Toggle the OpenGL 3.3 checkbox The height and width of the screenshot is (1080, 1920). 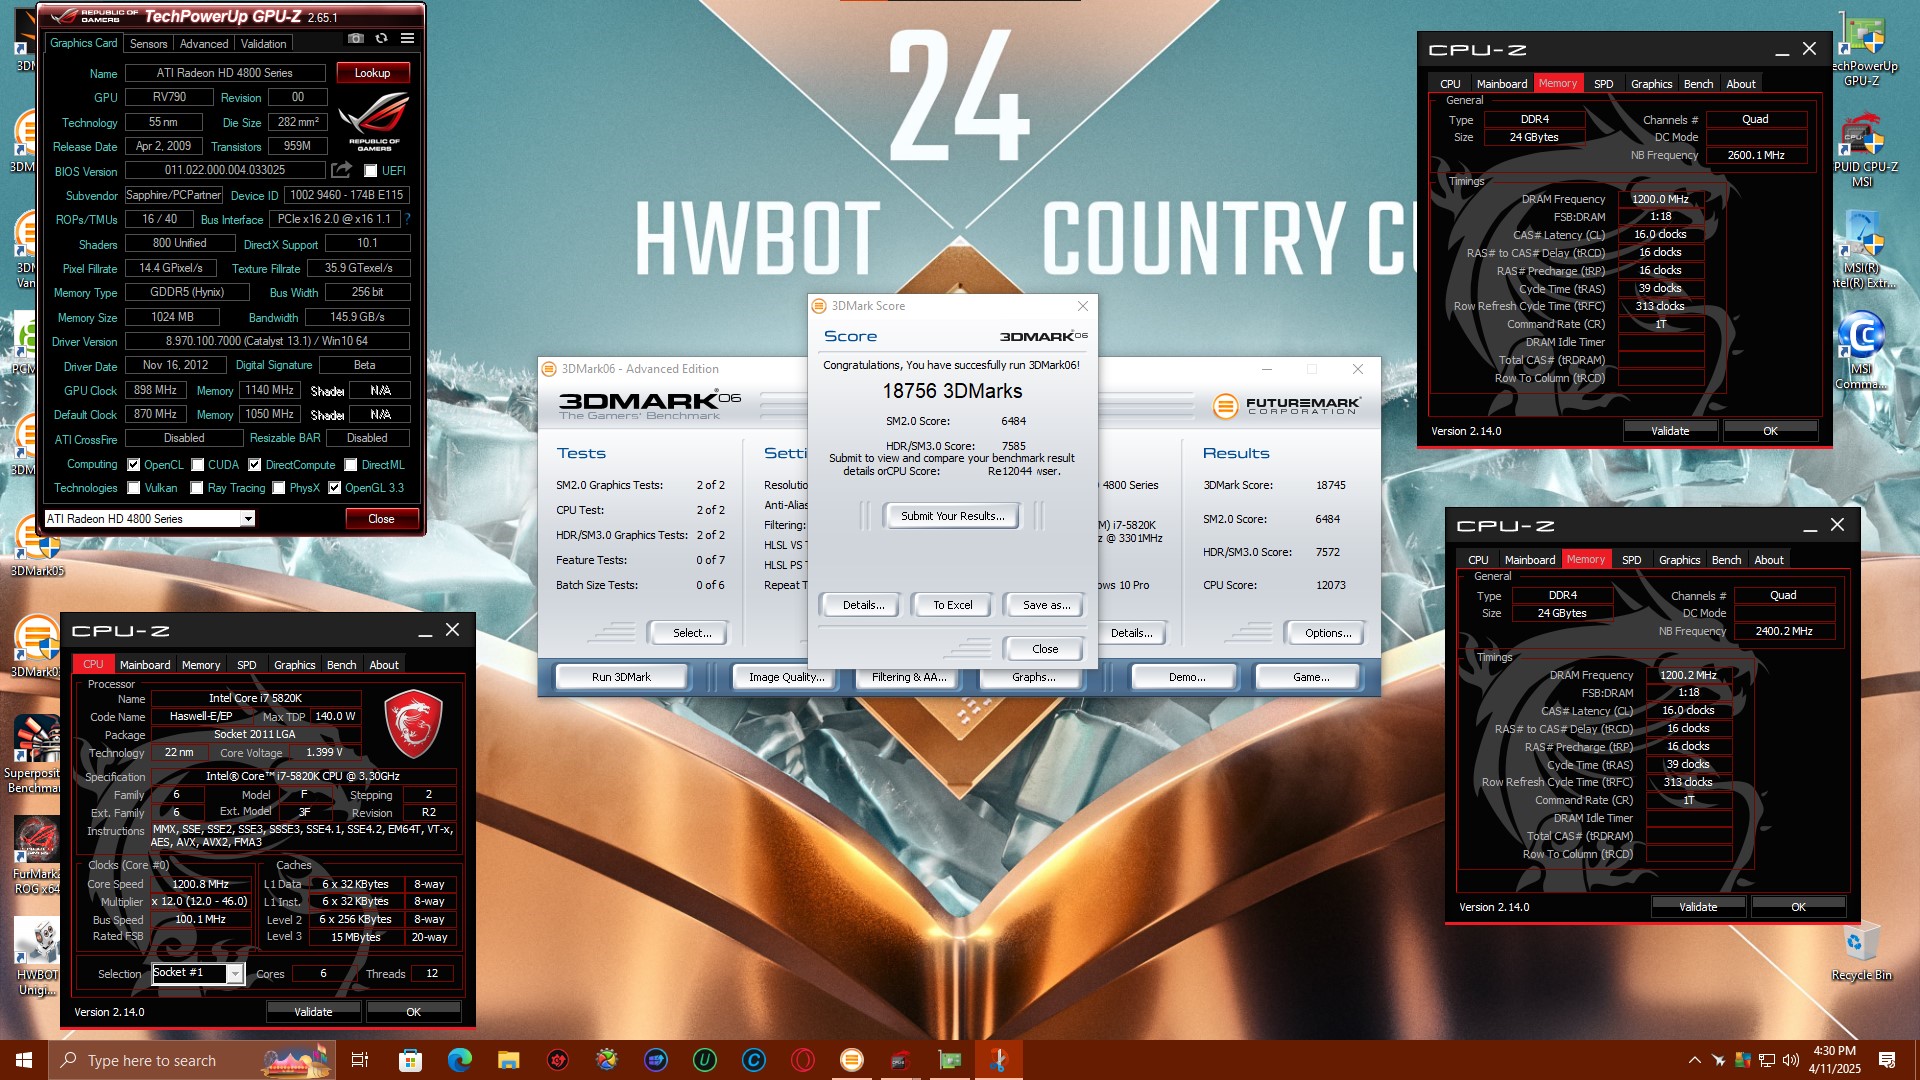coord(335,488)
